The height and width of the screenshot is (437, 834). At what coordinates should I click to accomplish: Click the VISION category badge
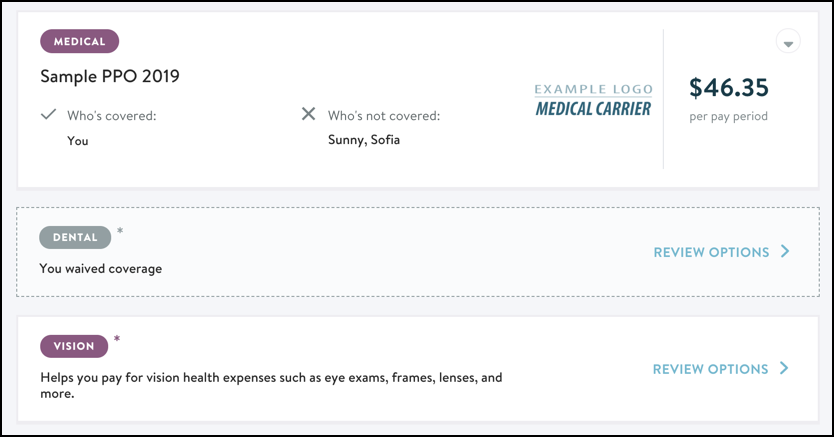pyautogui.click(x=74, y=346)
